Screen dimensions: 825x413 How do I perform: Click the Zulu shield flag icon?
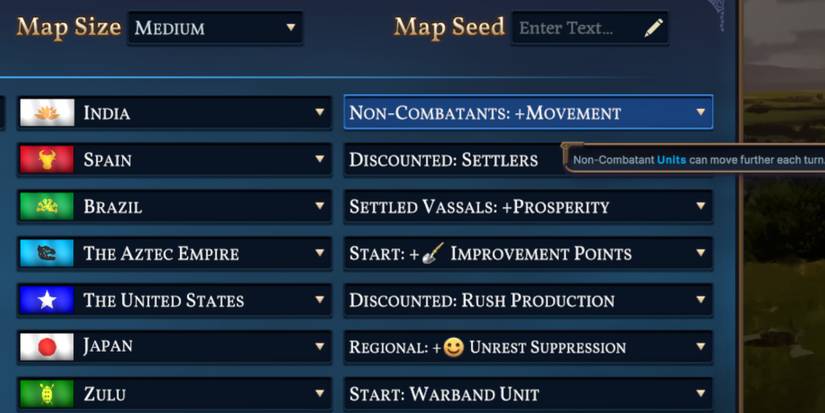pos(46,394)
